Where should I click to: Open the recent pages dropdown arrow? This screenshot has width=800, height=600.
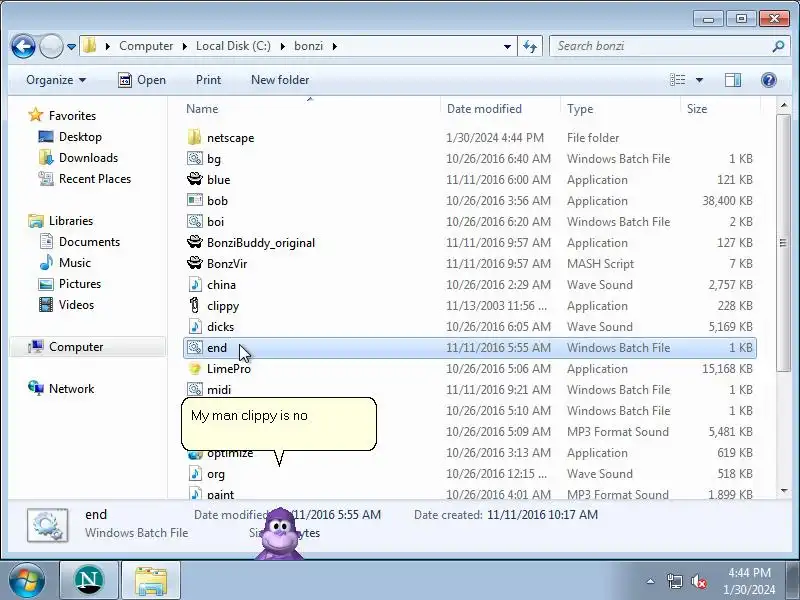[x=71, y=46]
